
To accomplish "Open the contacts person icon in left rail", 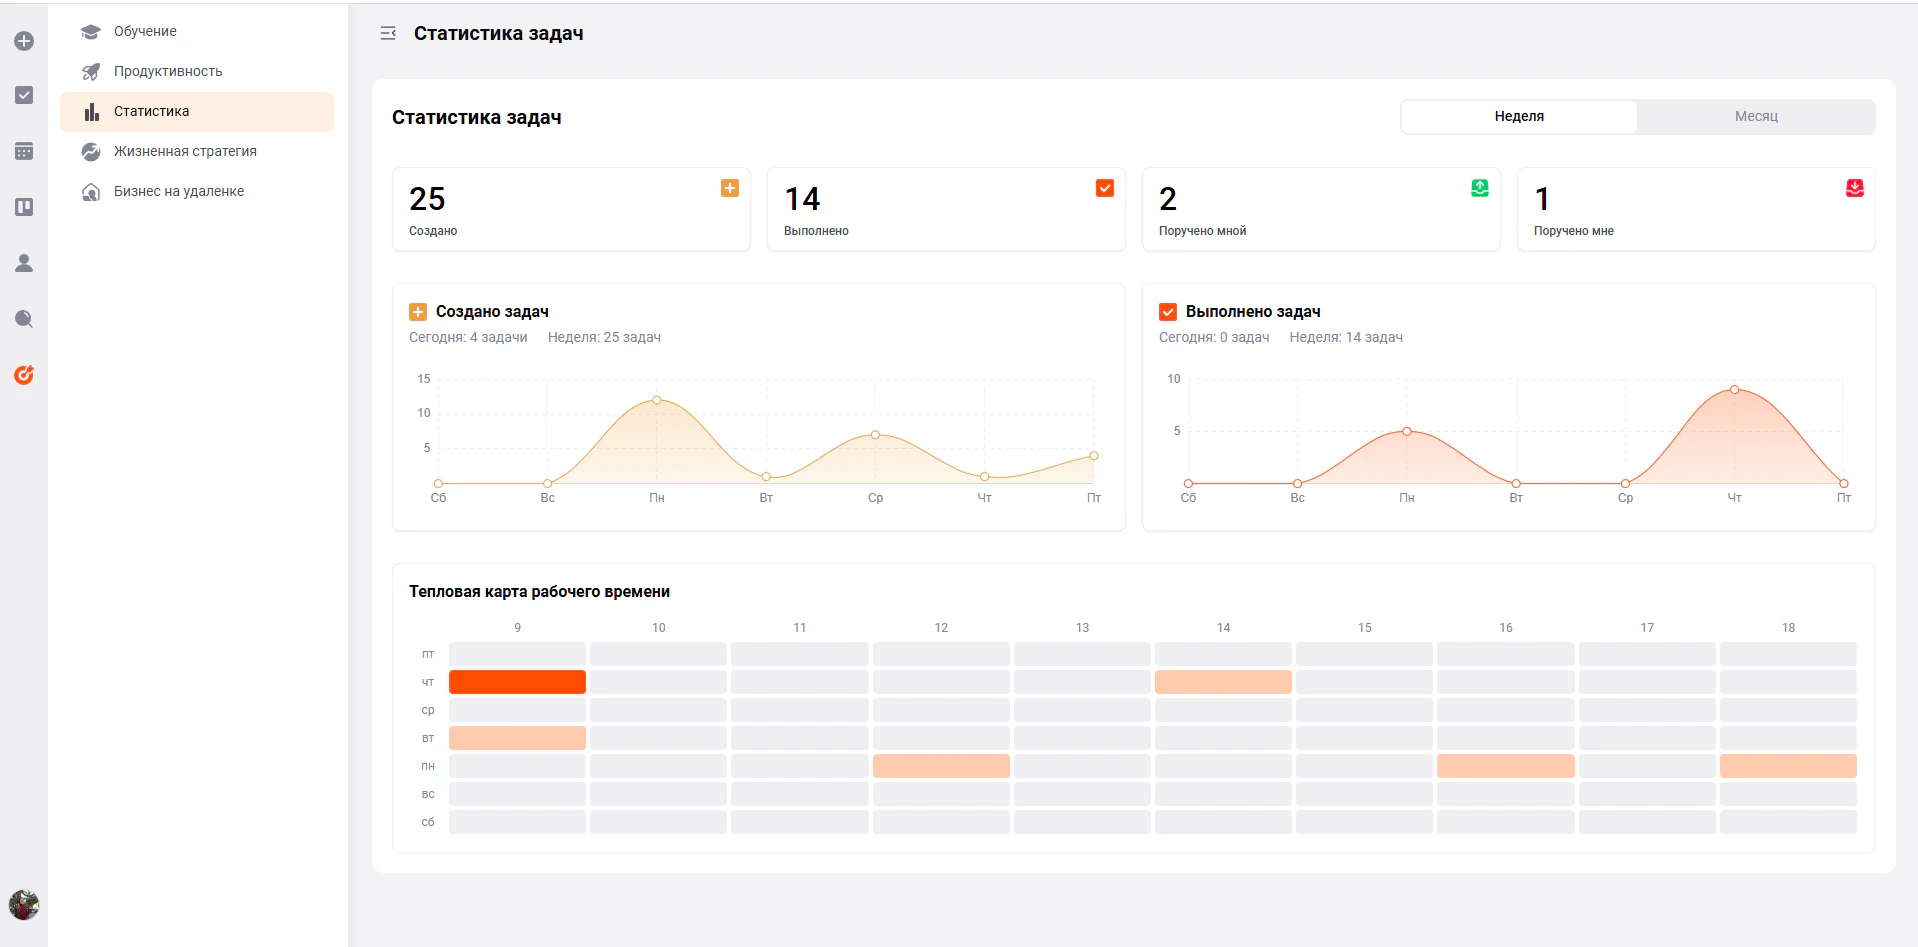I will (24, 263).
